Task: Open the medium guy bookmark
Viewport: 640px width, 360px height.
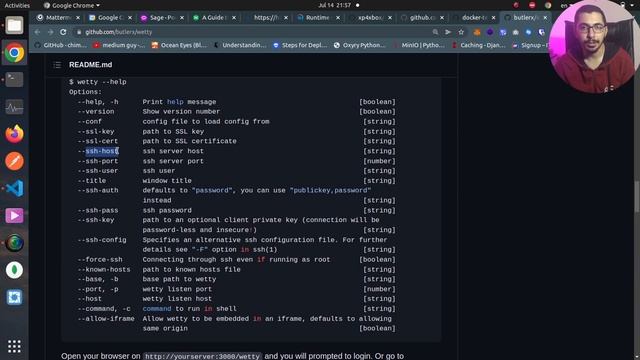Action: pyautogui.click(x=119, y=45)
